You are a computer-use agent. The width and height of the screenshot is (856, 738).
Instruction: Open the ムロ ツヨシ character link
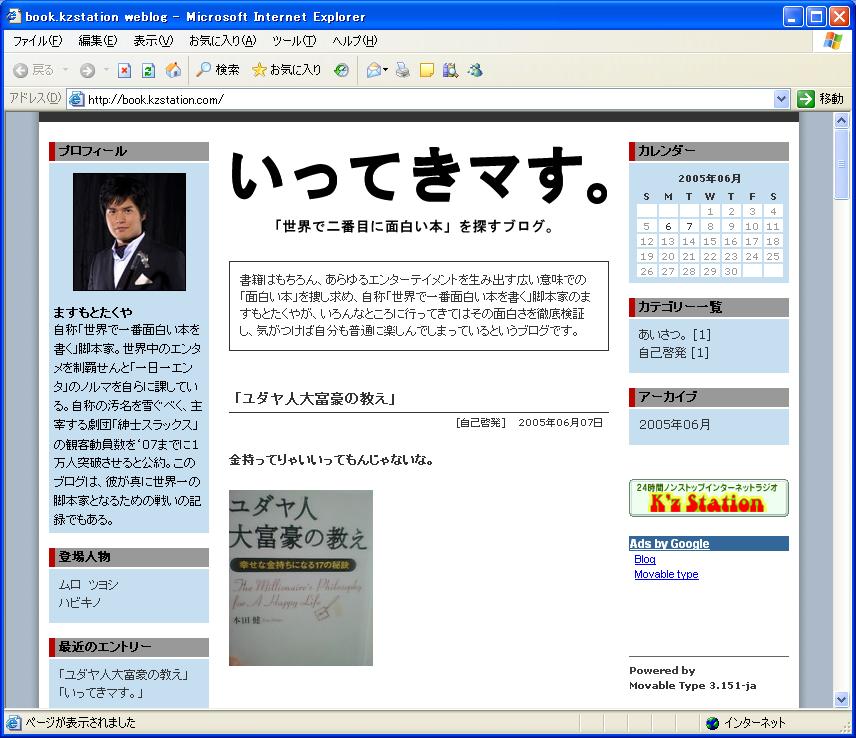tap(88, 585)
